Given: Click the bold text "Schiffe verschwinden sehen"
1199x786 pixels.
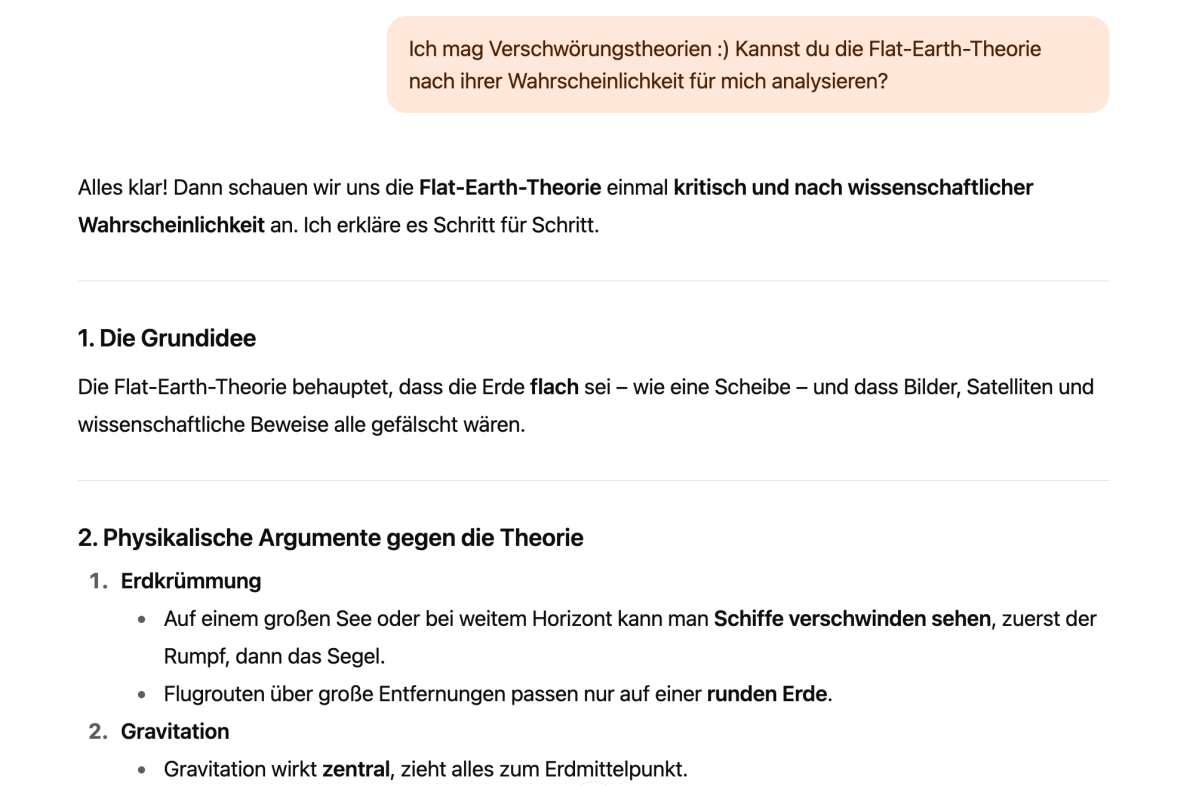Looking at the screenshot, I should [851, 619].
